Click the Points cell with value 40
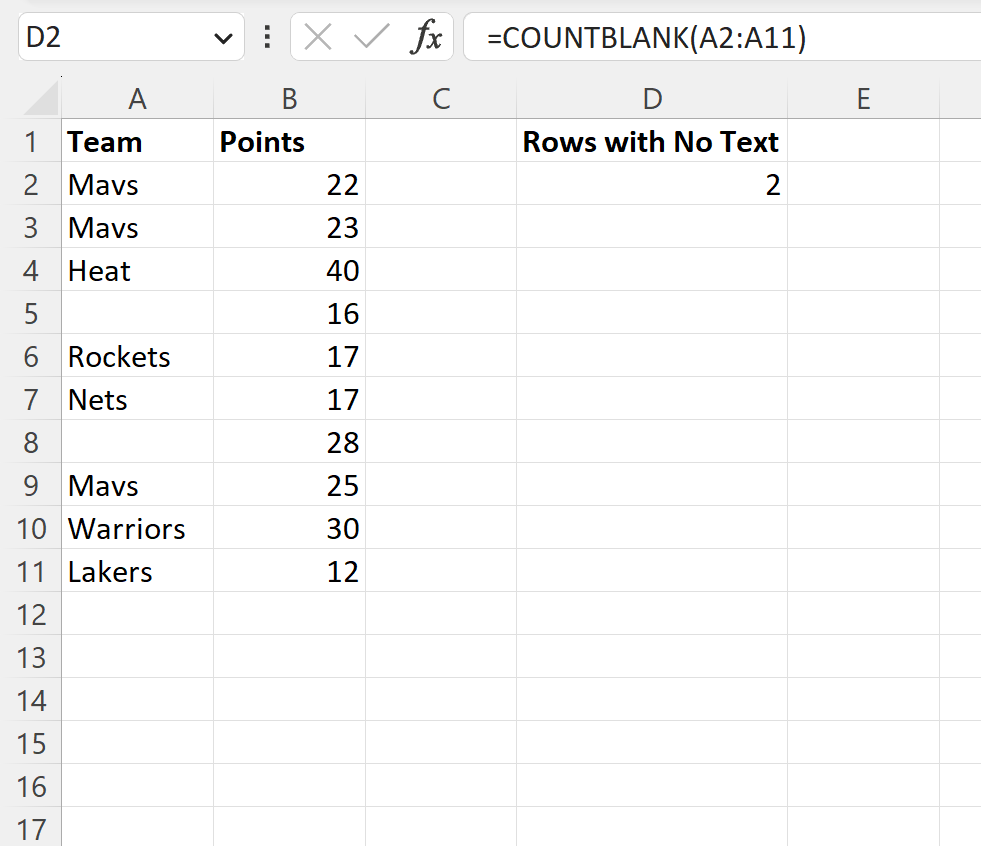The height and width of the screenshot is (846, 981). pos(289,271)
